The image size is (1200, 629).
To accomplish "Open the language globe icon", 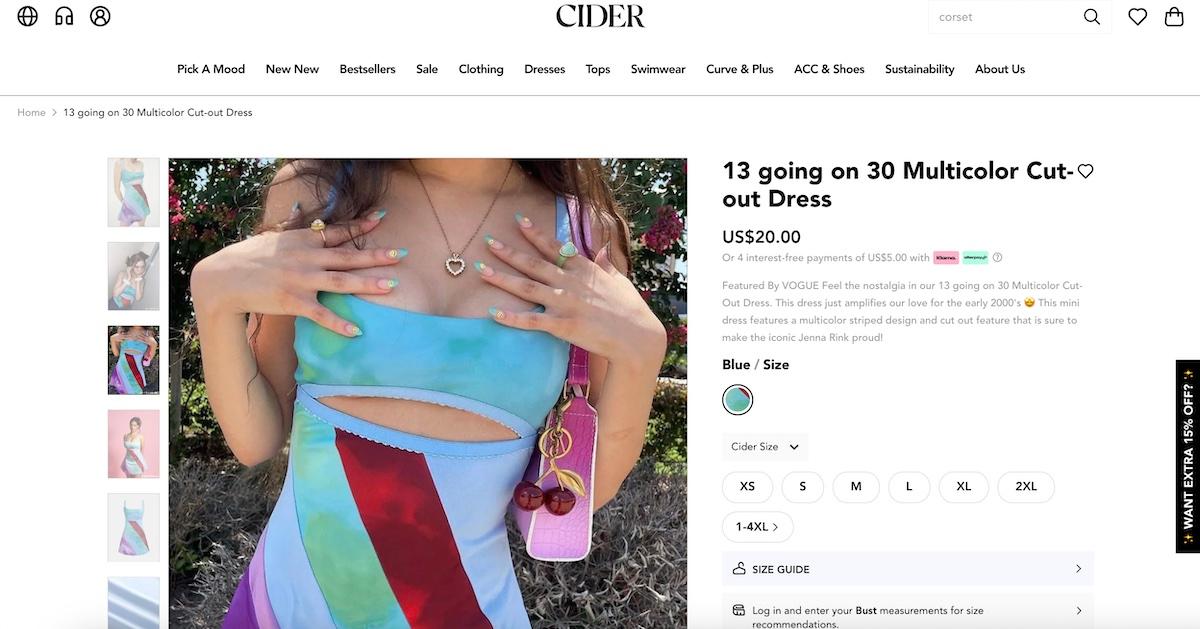I will pyautogui.click(x=28, y=16).
